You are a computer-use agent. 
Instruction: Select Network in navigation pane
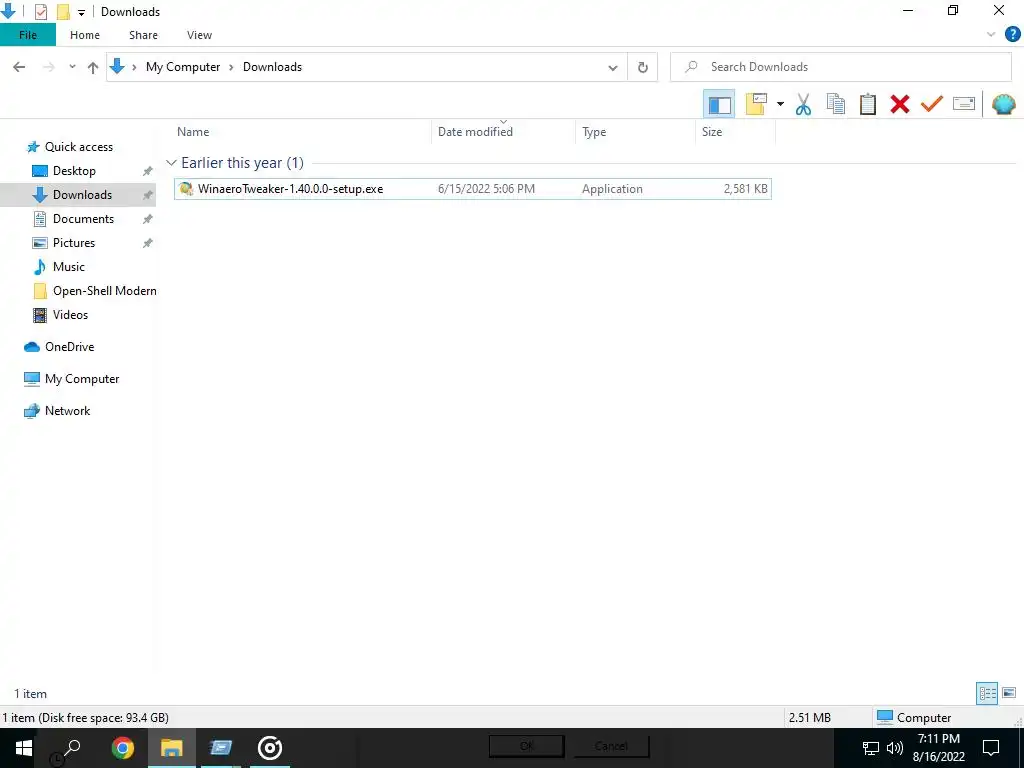(x=67, y=411)
